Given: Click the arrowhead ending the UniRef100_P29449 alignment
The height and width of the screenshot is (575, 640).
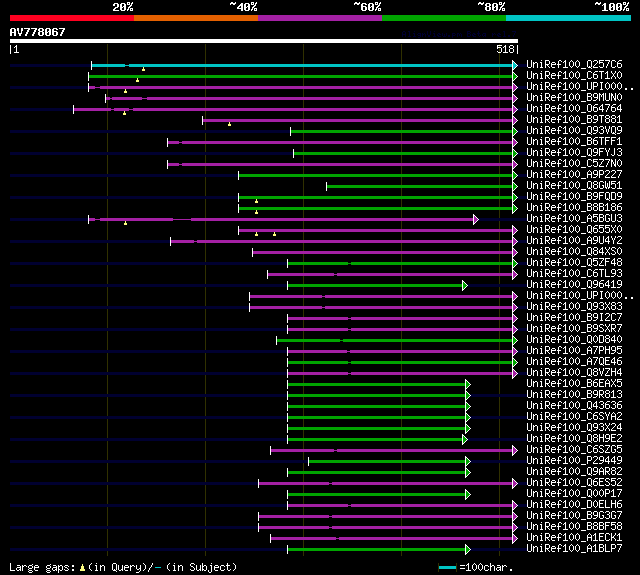Looking at the screenshot, I should tap(468, 462).
